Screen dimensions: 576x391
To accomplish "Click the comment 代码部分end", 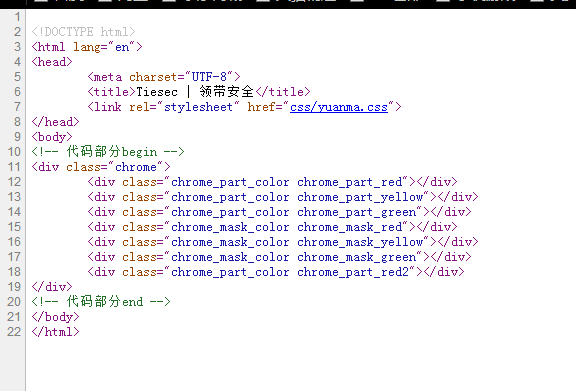I will point(101,301).
